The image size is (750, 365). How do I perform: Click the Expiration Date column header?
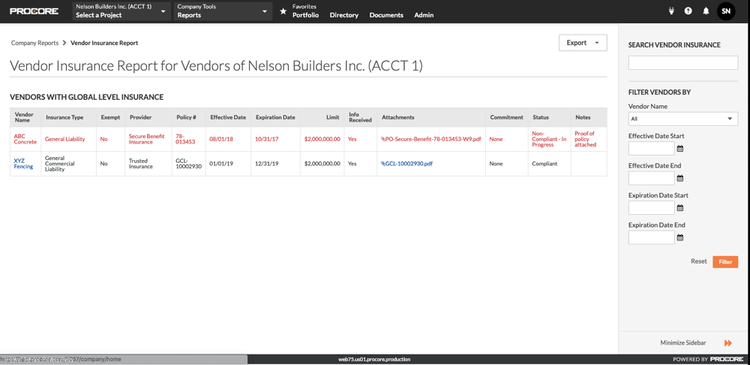tap(275, 117)
